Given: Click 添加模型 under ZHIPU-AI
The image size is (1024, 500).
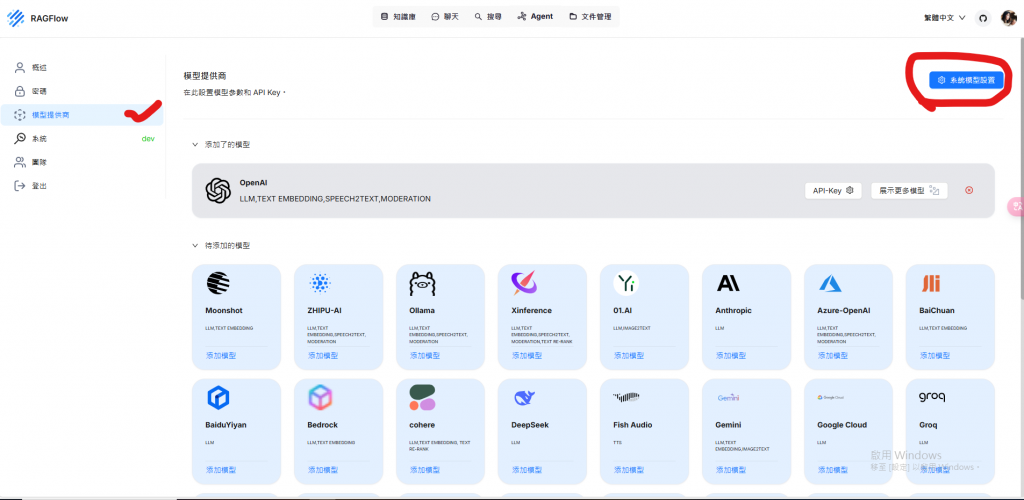Looking at the screenshot, I should 323,356.
